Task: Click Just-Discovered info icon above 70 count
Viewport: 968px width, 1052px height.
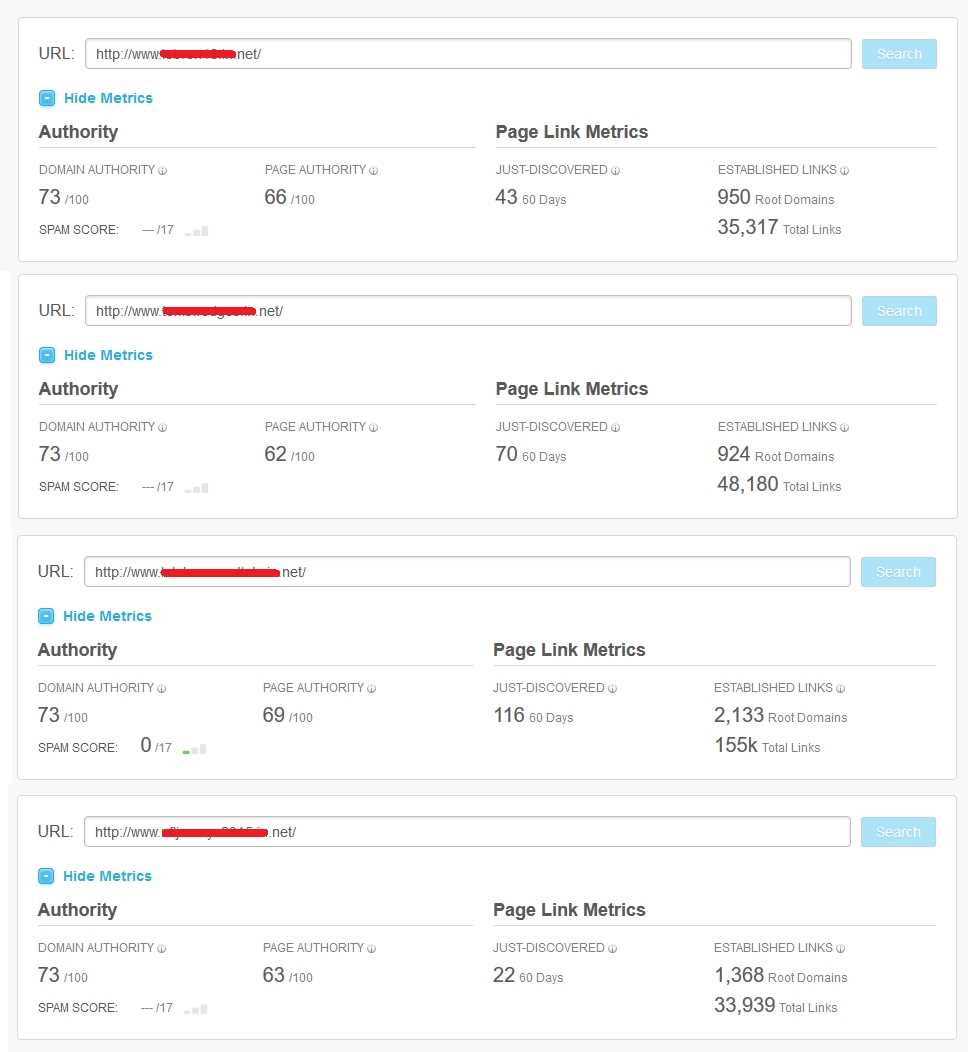Action: (615, 428)
